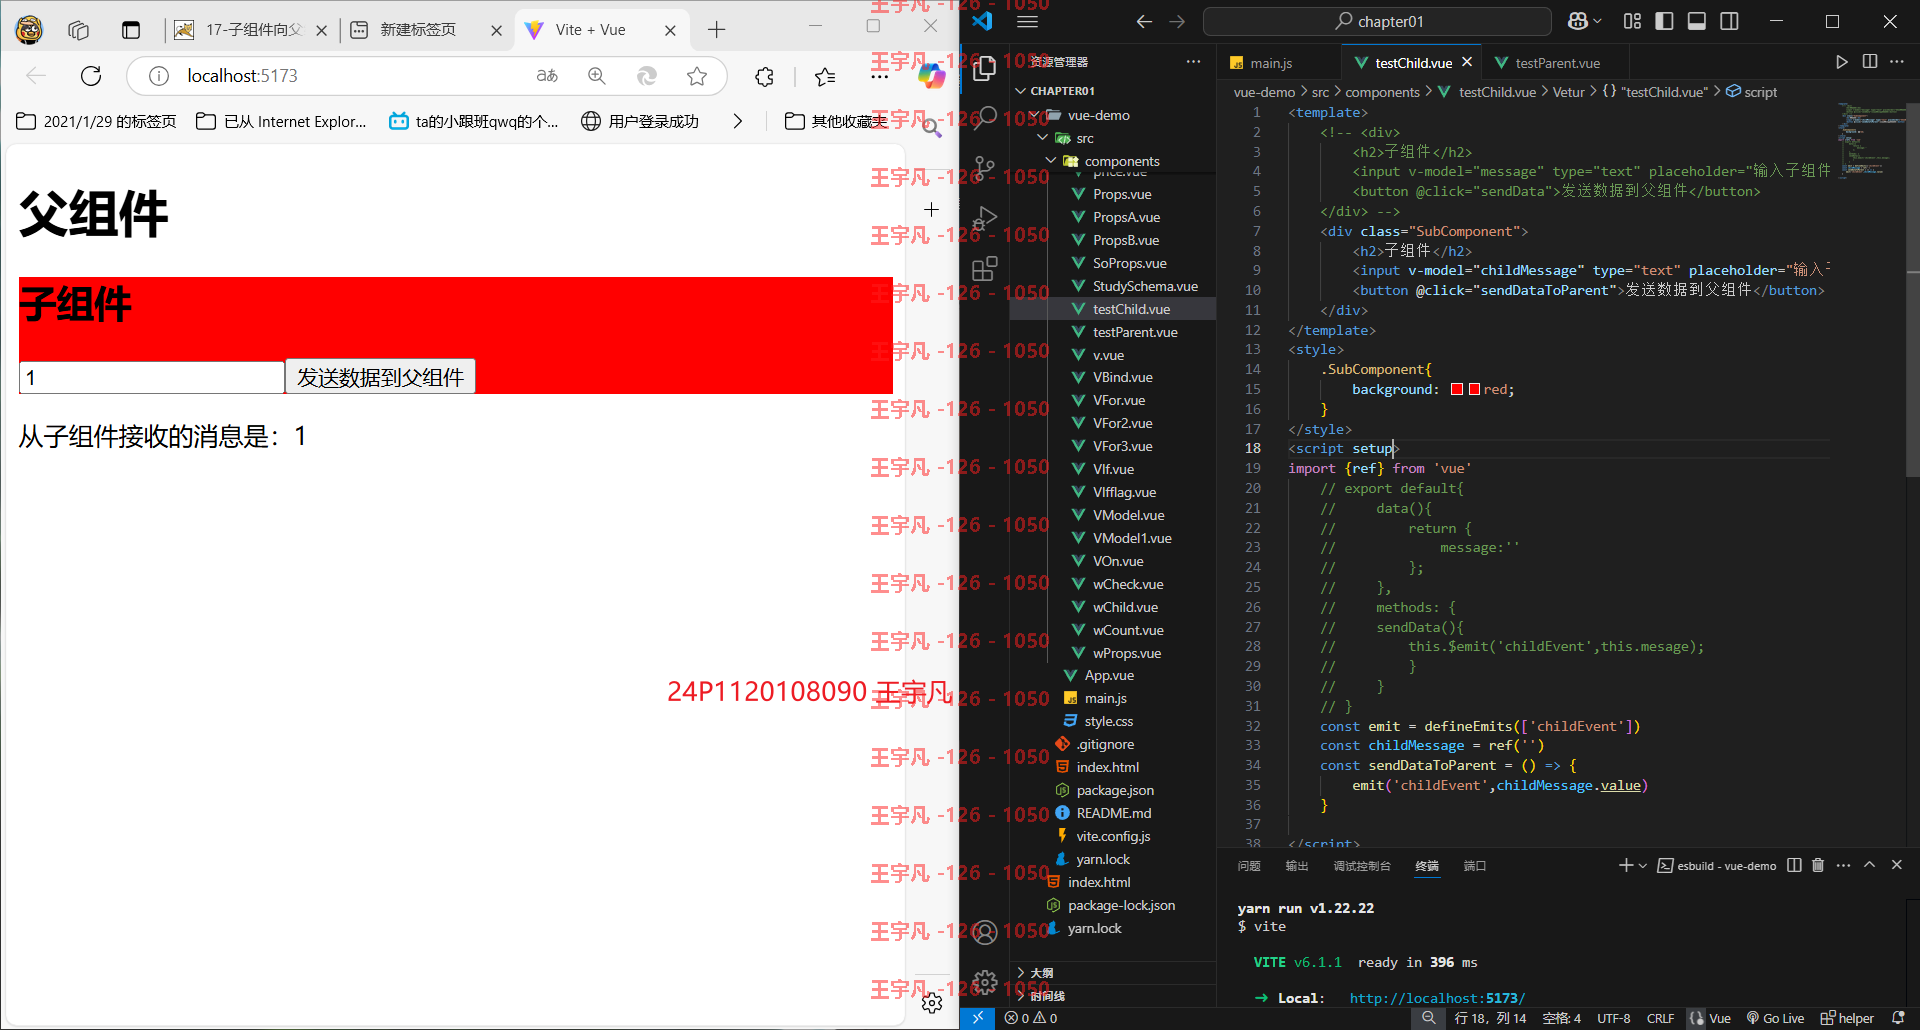Open a new browser tab
Screen dimensions: 1920x1030
coord(716,30)
